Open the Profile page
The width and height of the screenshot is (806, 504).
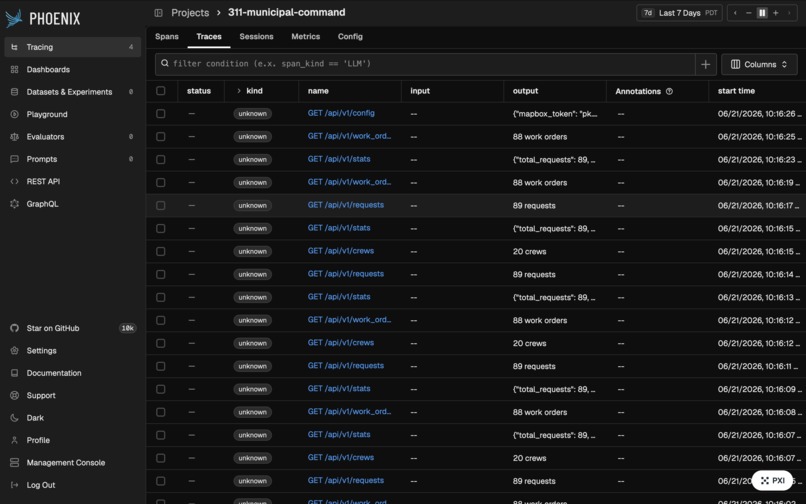[x=72, y=440]
